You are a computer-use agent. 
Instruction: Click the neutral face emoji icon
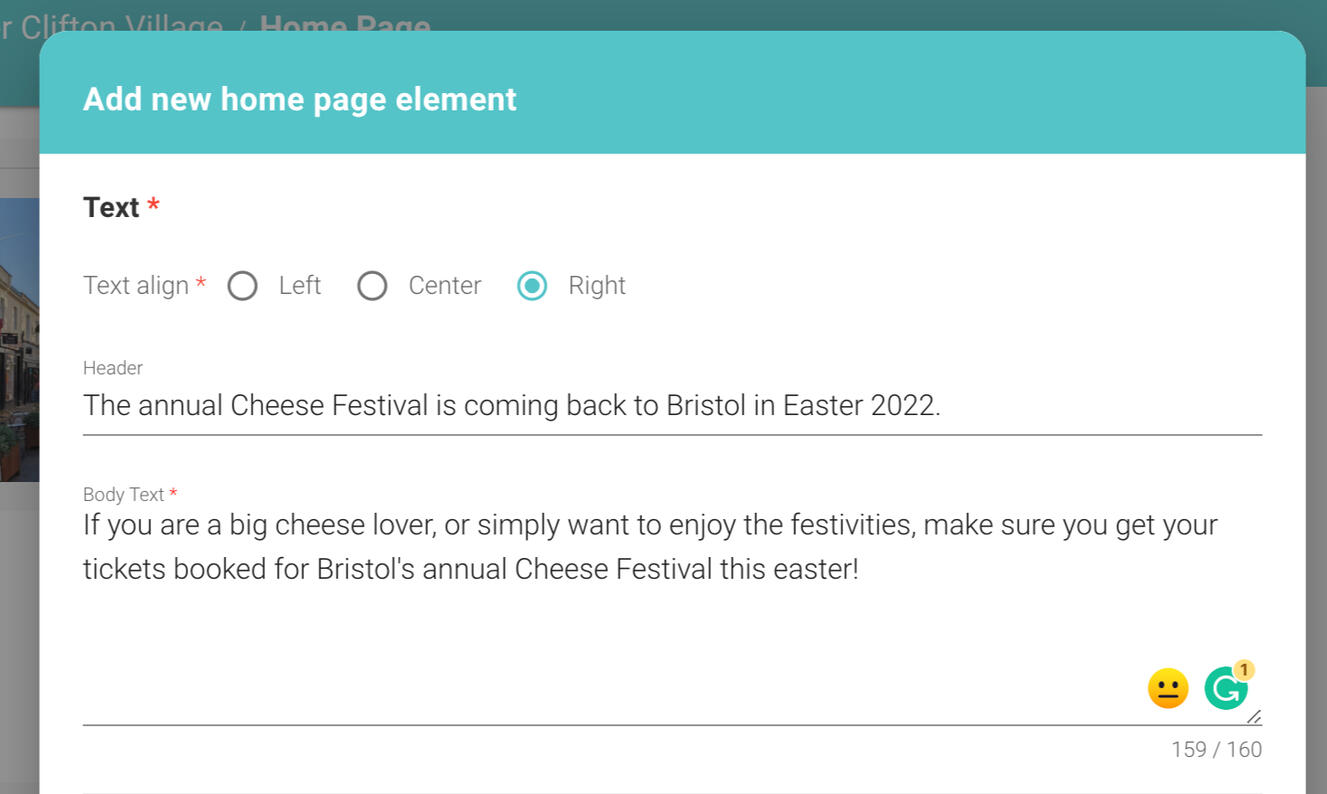[1167, 689]
